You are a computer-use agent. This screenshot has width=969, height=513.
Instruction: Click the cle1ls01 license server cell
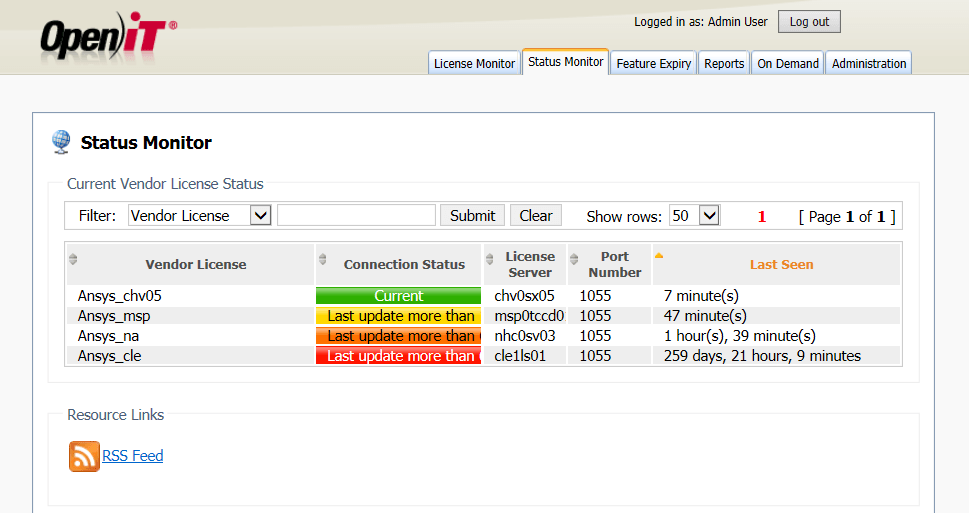(x=520, y=356)
